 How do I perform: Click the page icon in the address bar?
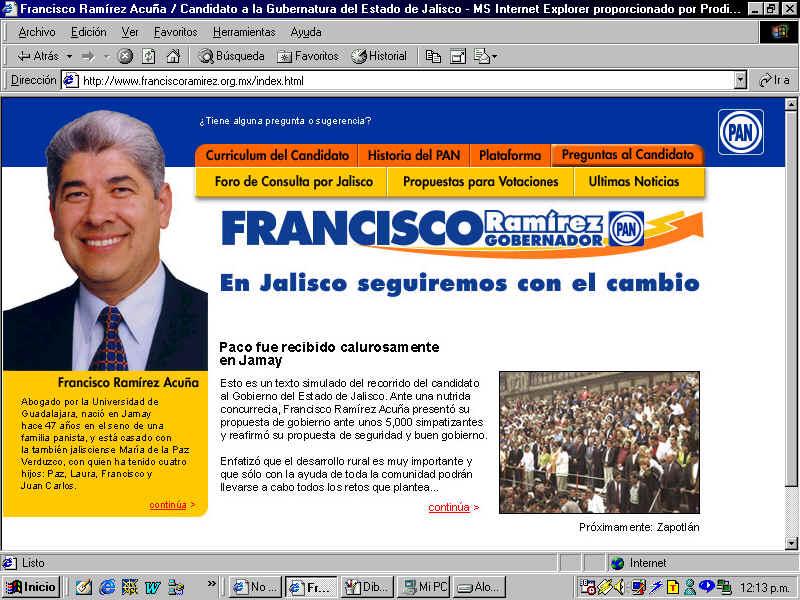pos(71,81)
